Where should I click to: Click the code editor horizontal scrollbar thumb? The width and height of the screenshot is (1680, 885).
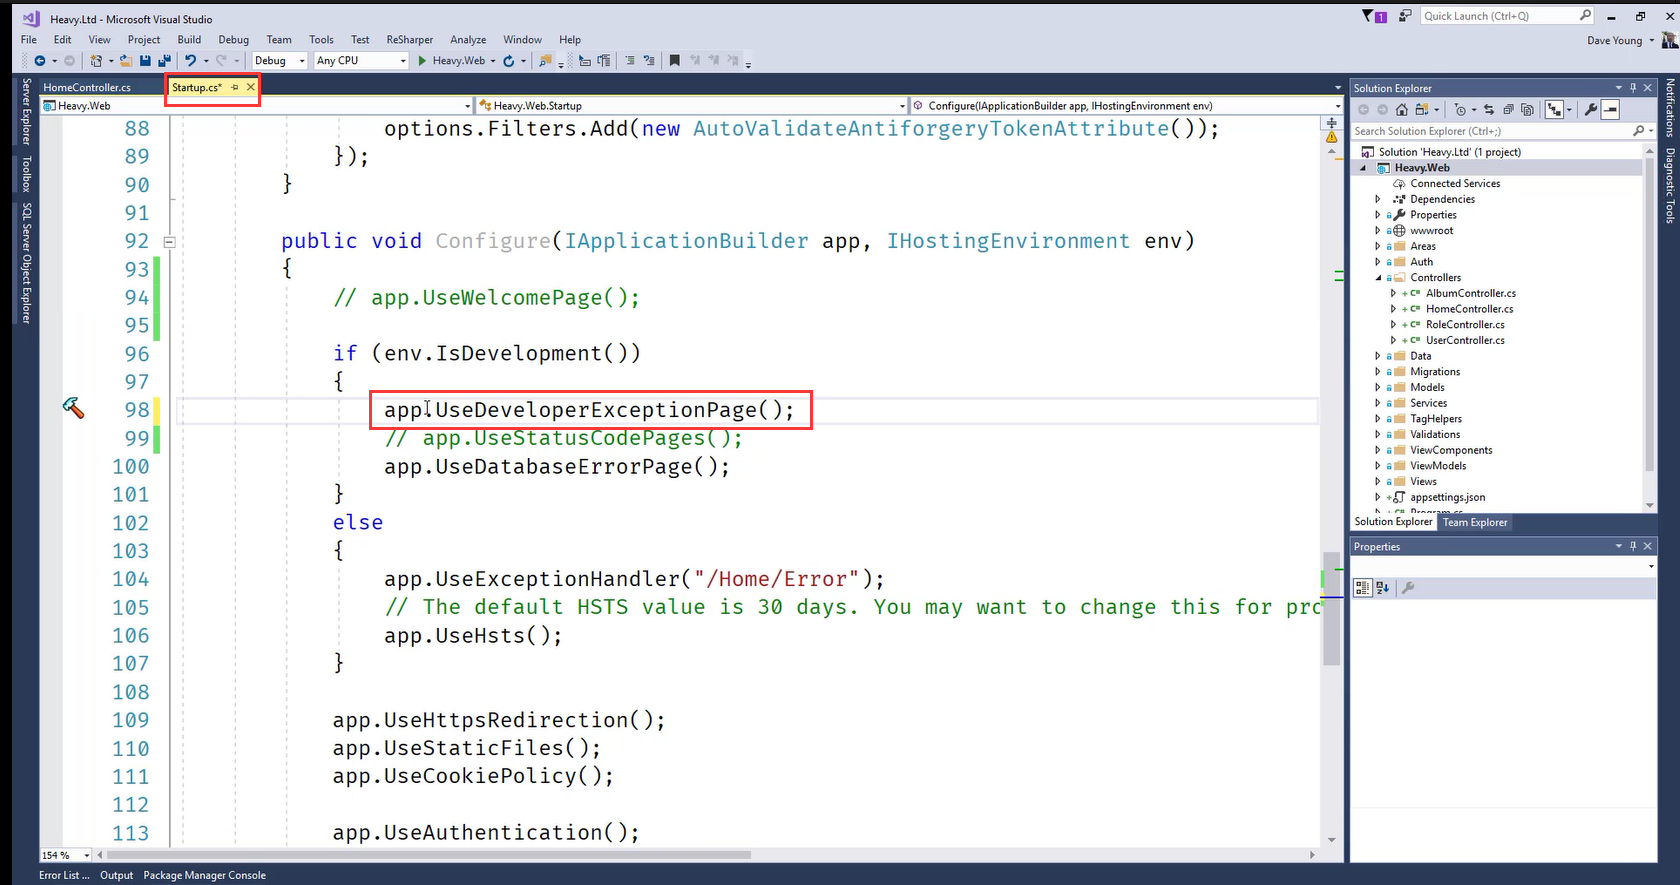pos(430,855)
